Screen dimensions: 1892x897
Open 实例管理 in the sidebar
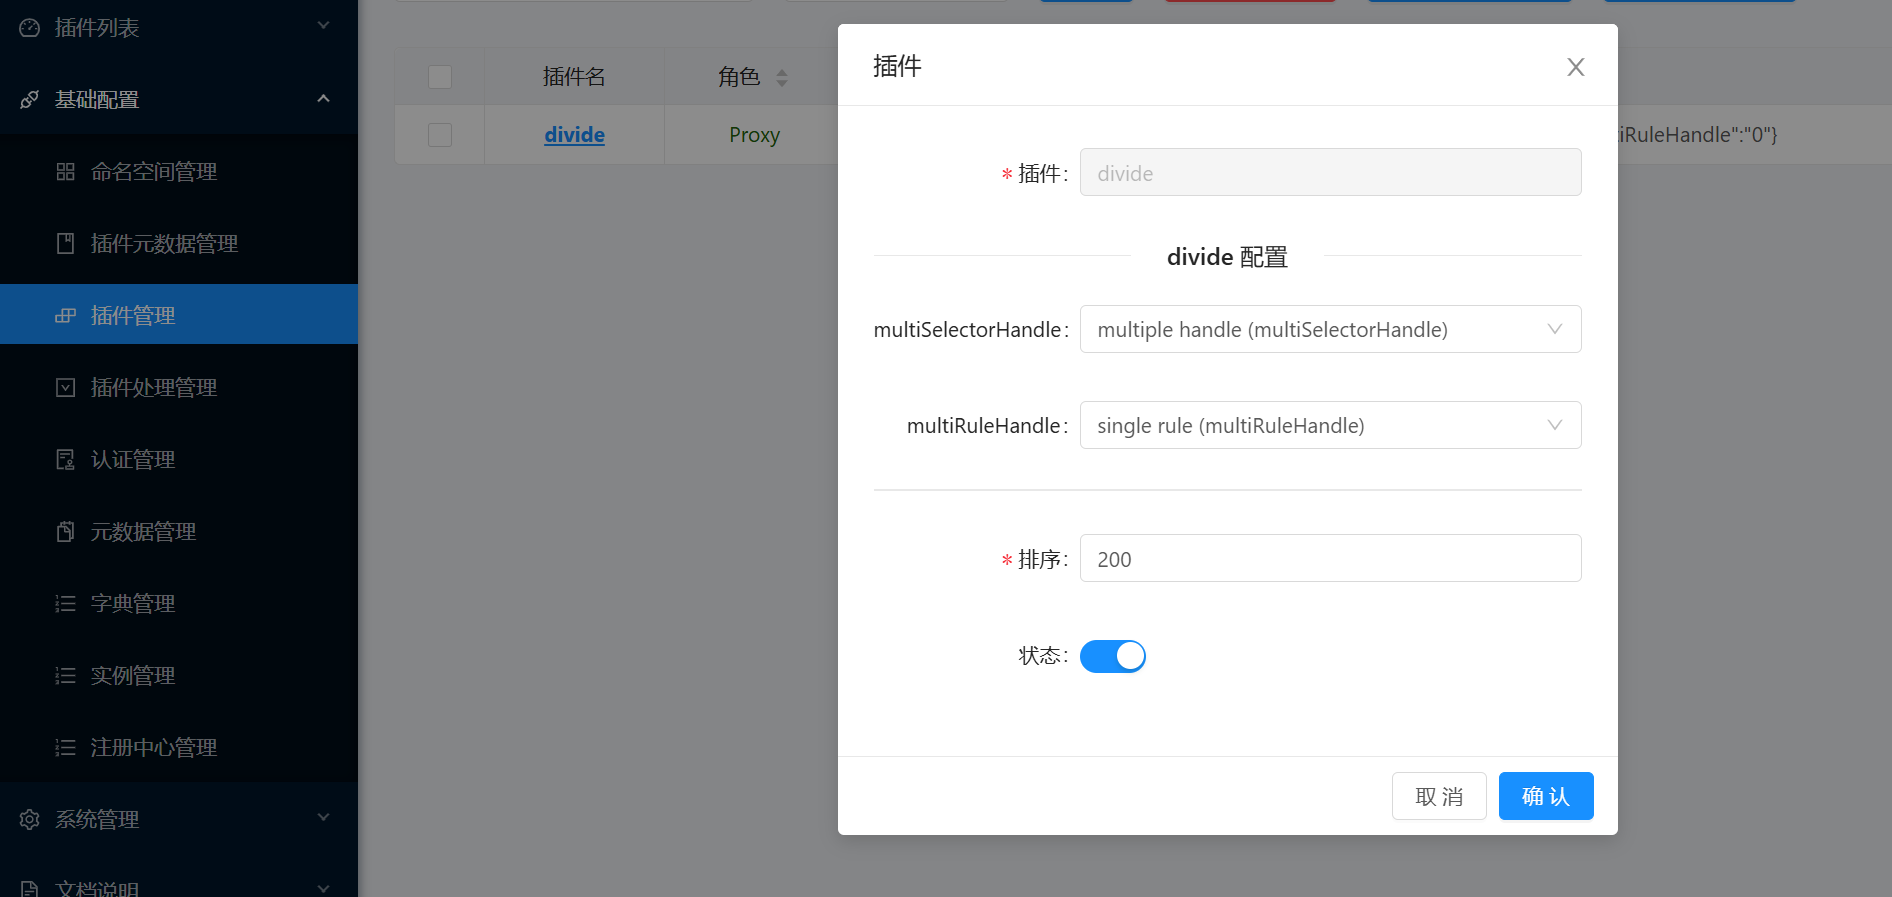pos(133,676)
